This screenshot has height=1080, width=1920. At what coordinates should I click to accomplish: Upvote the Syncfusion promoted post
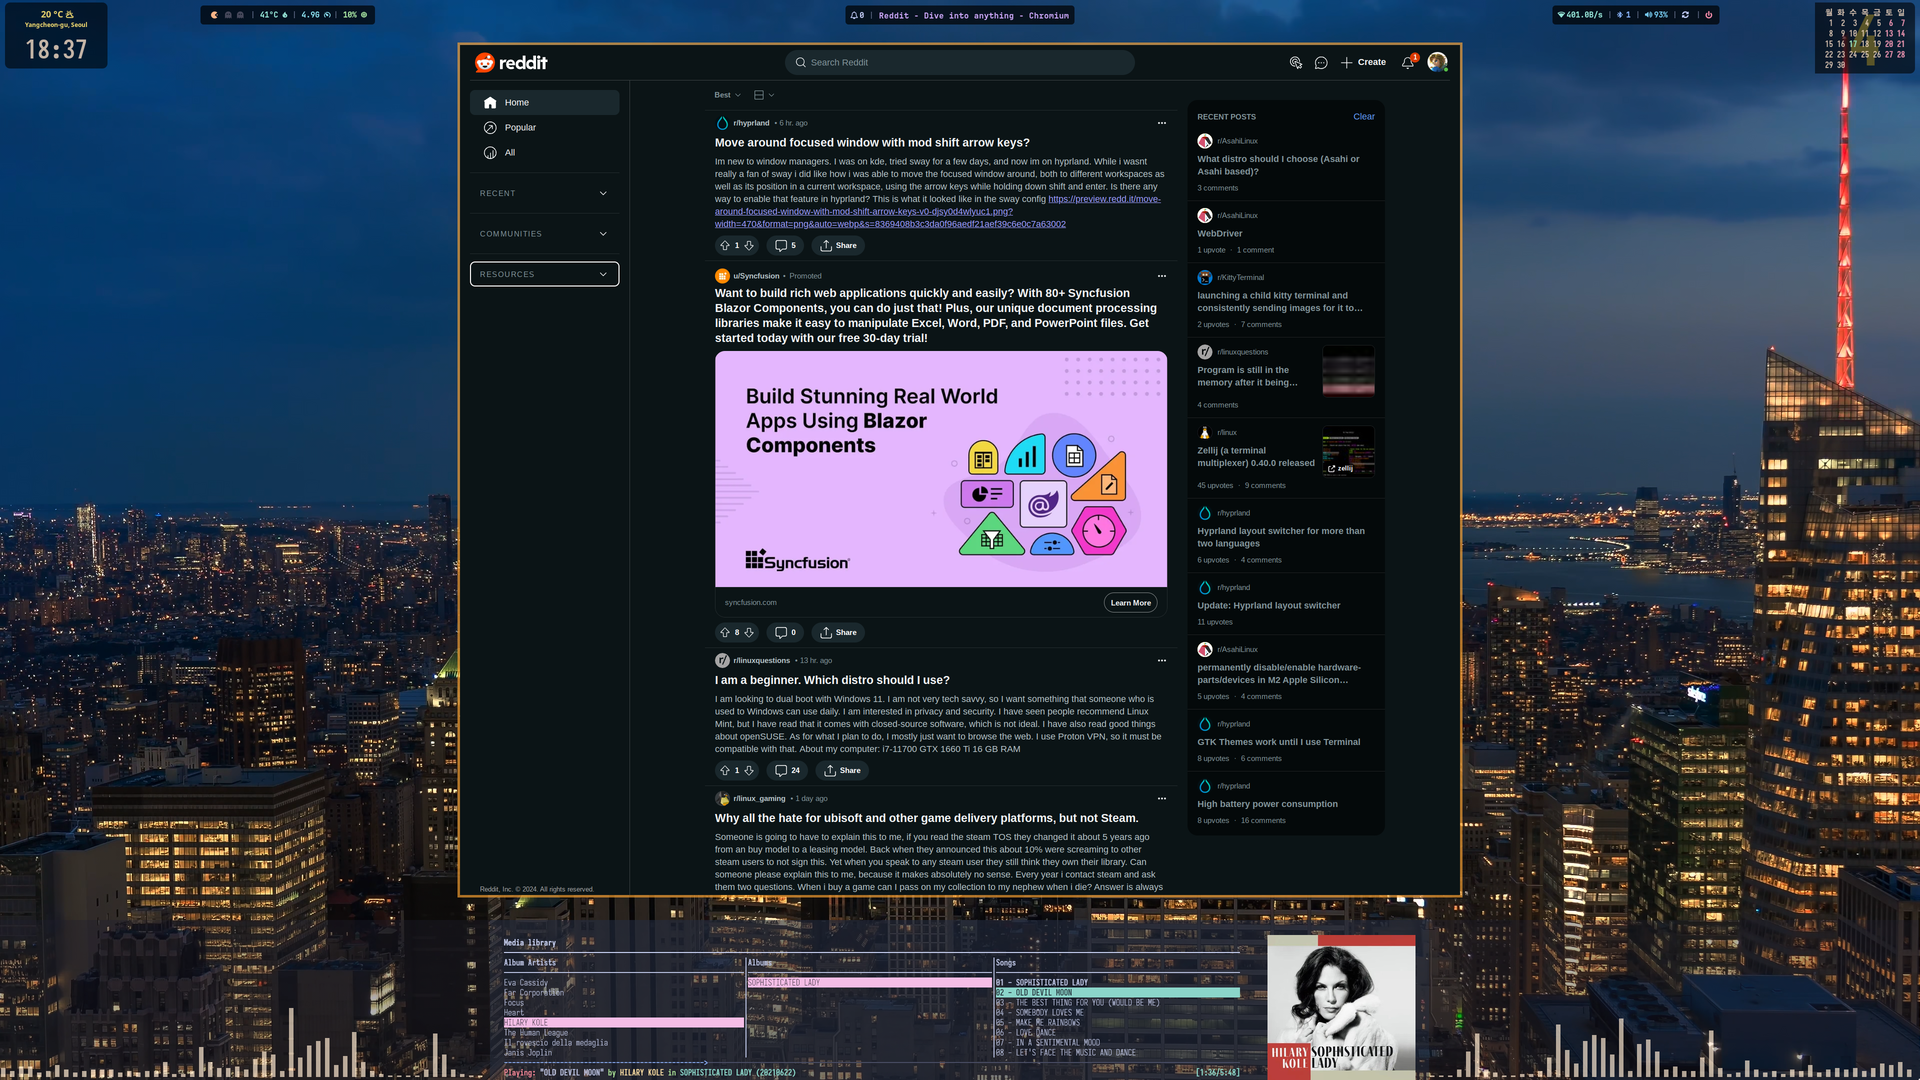(725, 633)
